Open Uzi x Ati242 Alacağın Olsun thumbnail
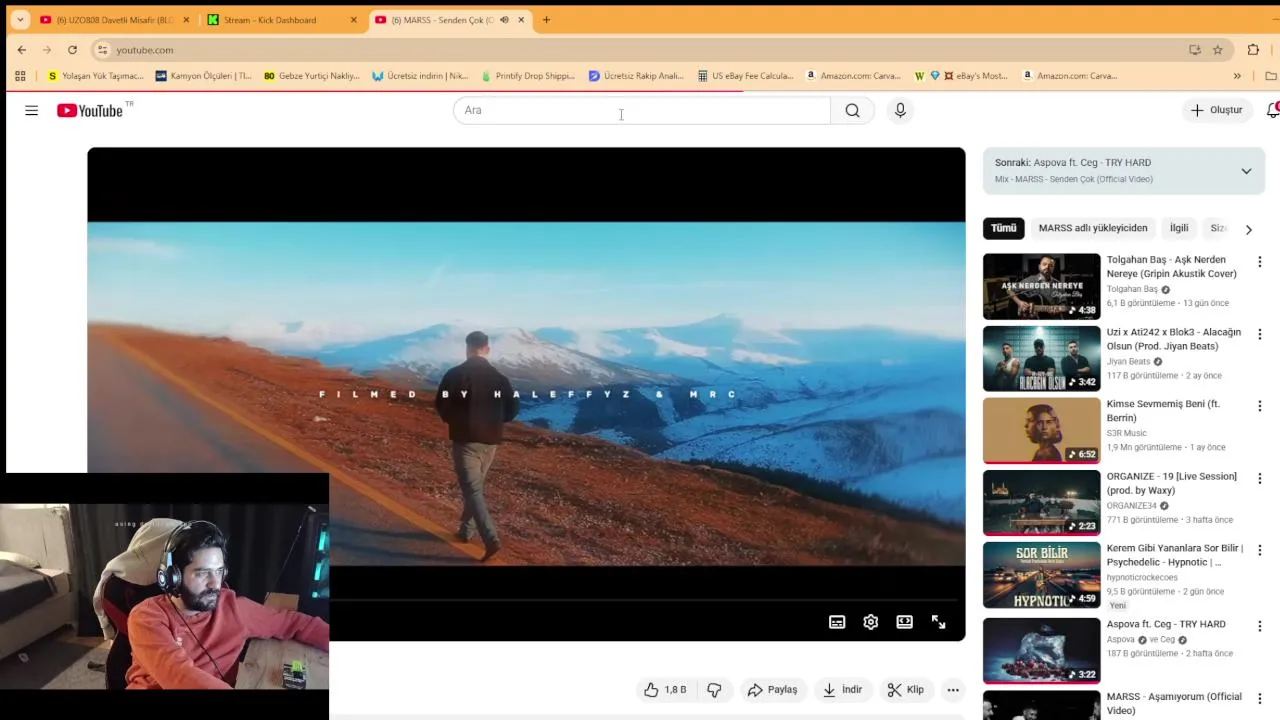This screenshot has width=1280, height=720. click(x=1041, y=359)
